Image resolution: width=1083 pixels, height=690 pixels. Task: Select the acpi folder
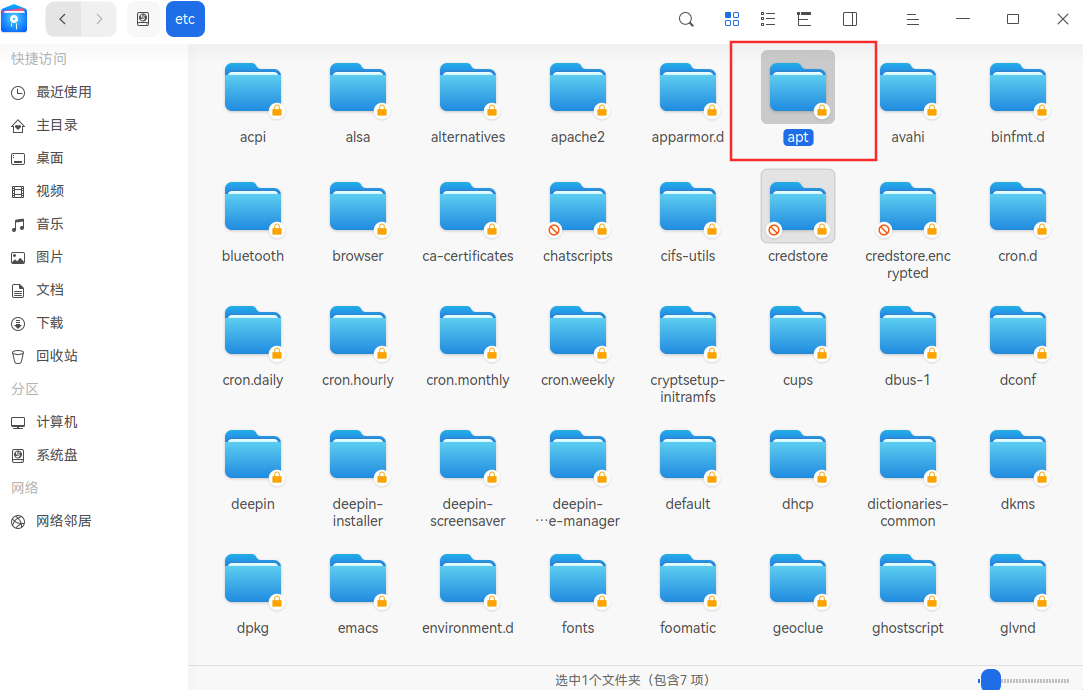(253, 104)
